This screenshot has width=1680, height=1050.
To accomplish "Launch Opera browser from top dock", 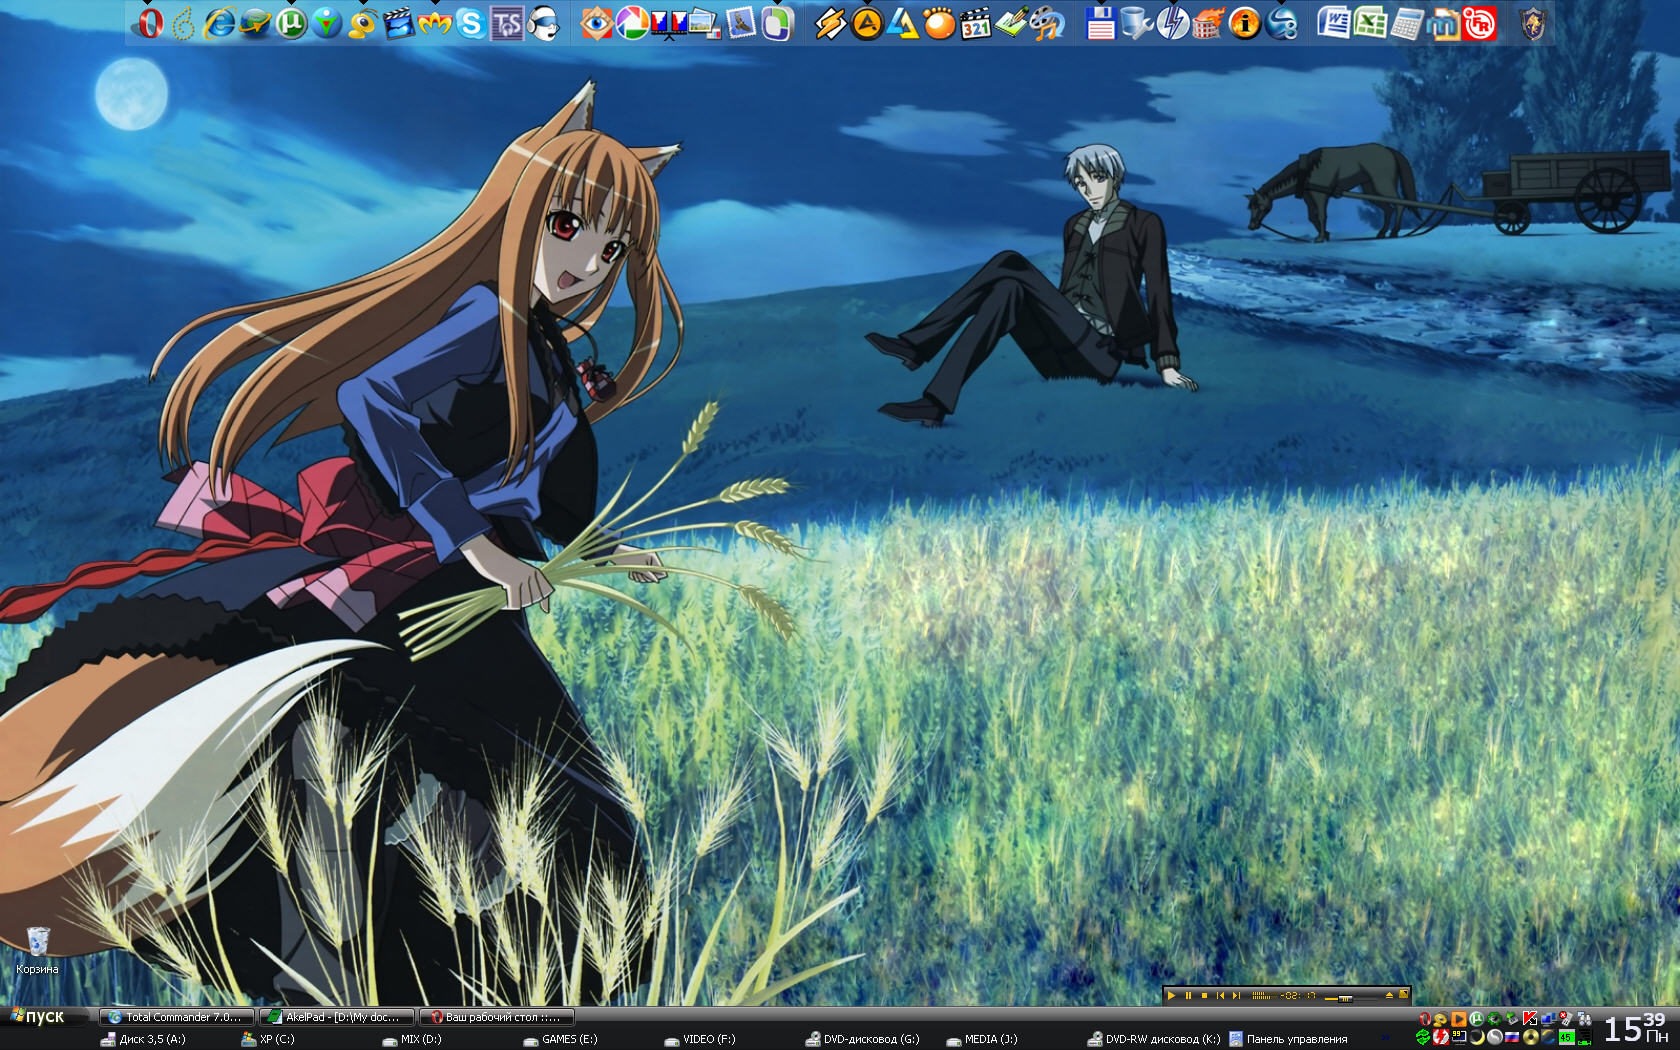I will pyautogui.click(x=150, y=22).
